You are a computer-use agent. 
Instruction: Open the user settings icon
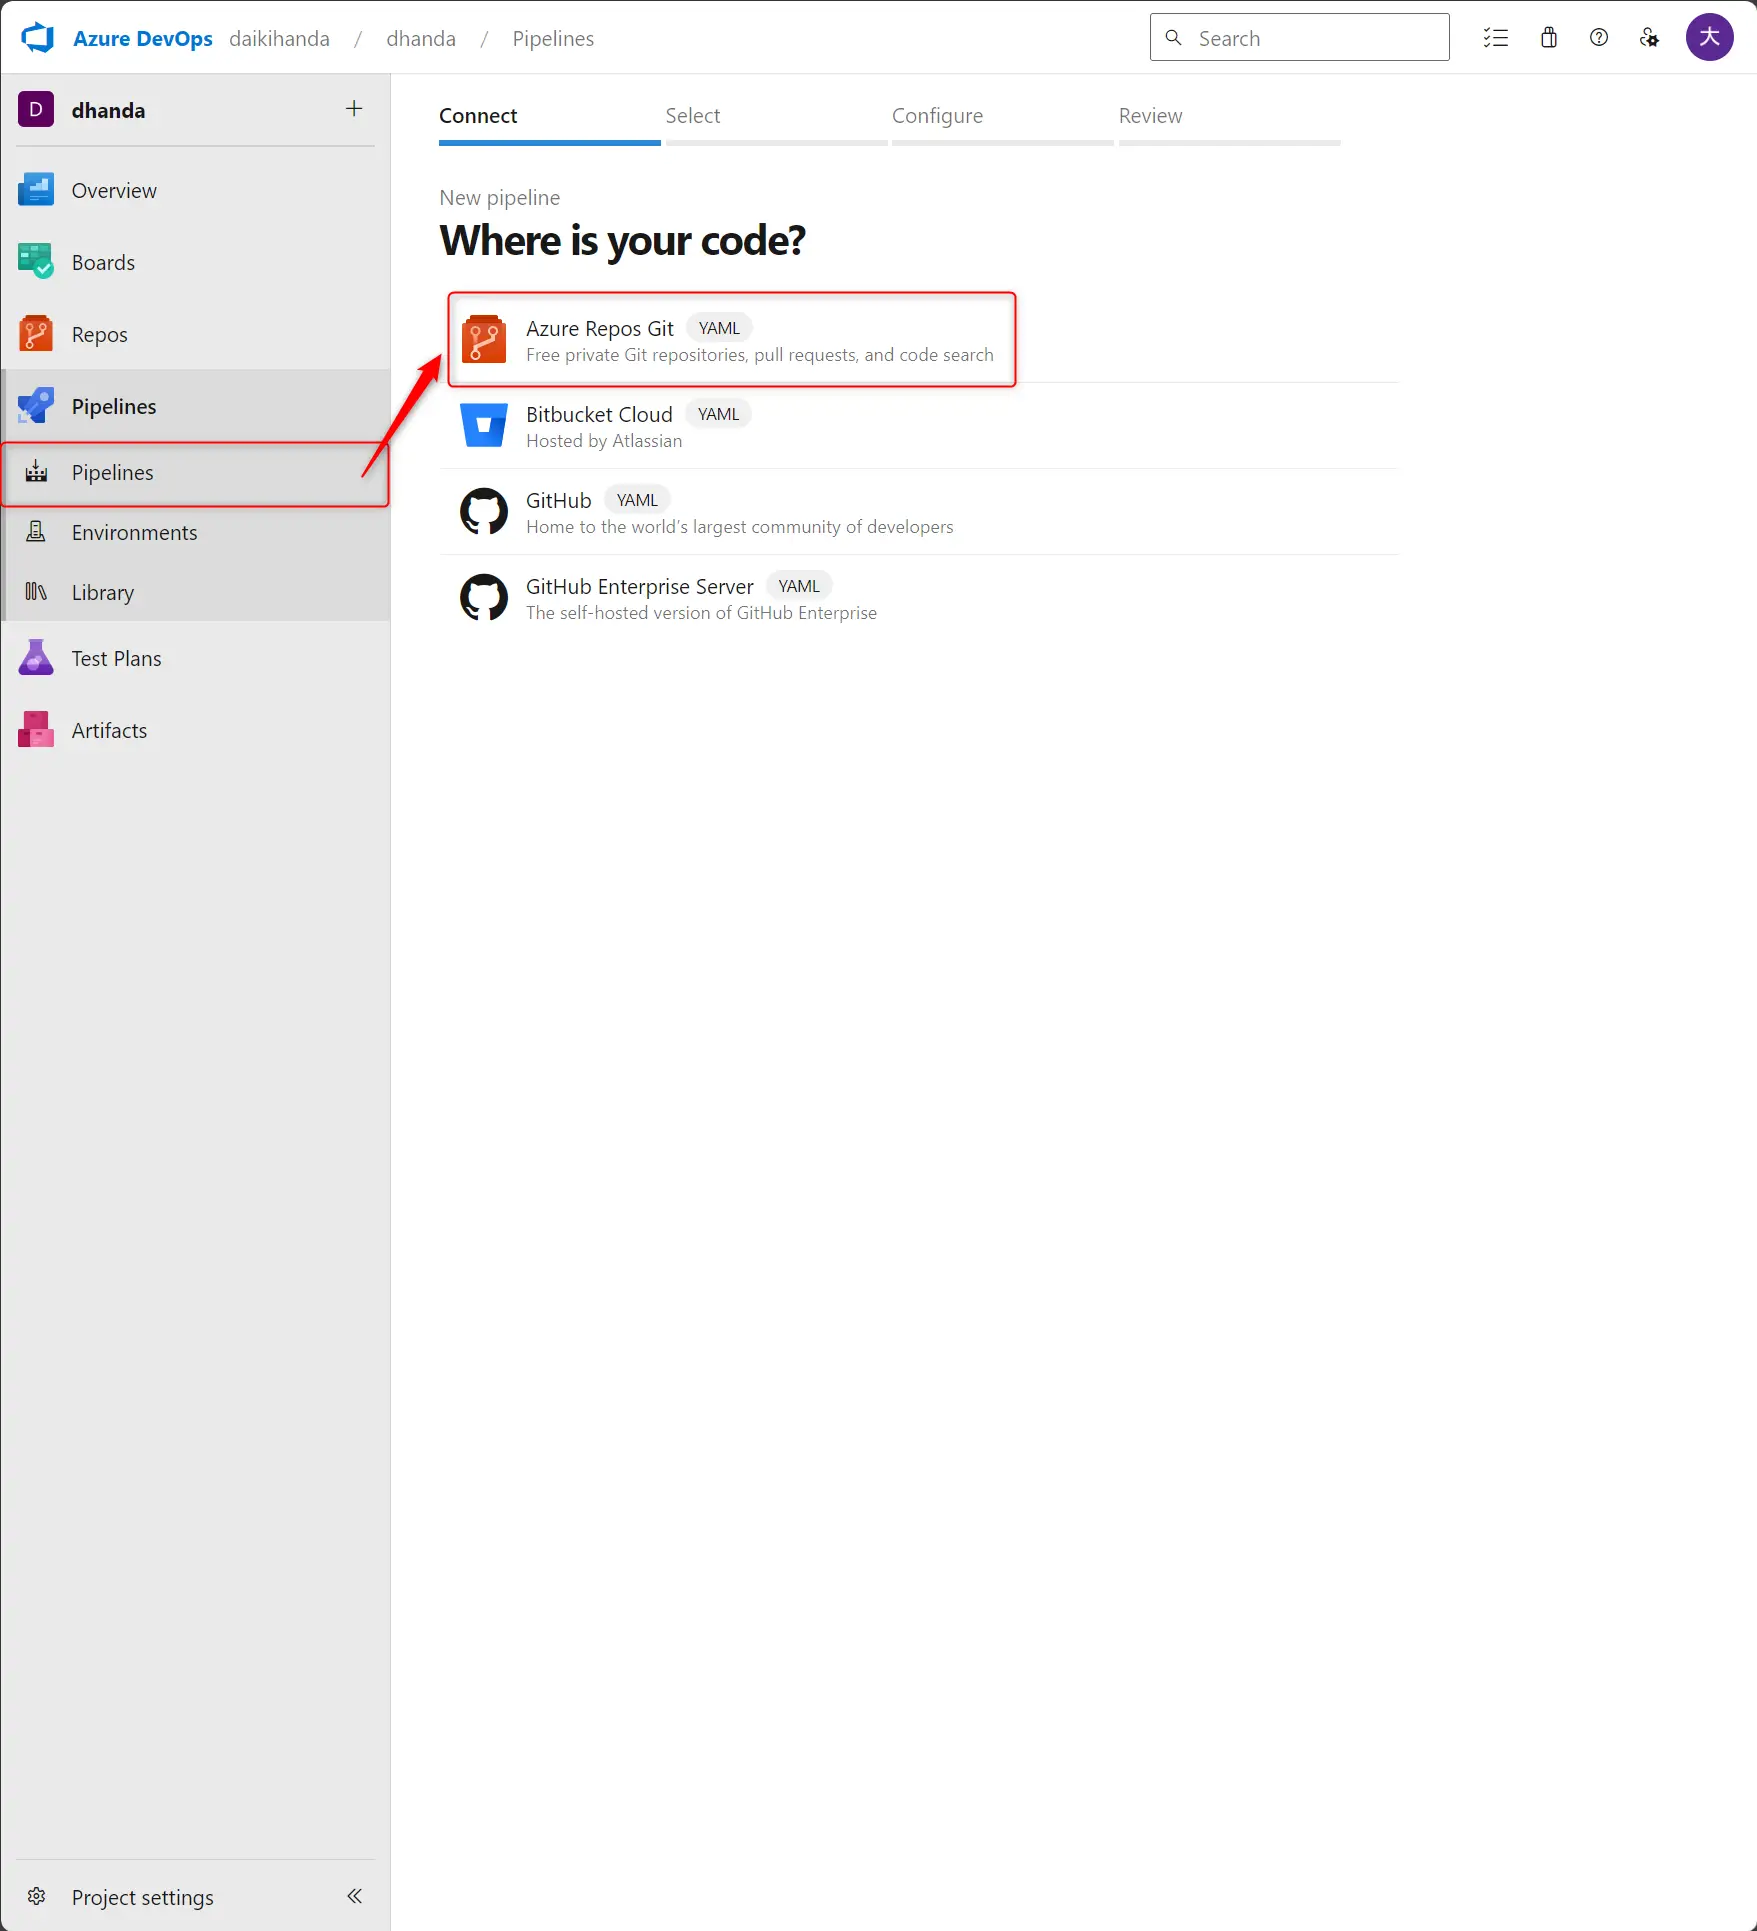pyautogui.click(x=1650, y=38)
